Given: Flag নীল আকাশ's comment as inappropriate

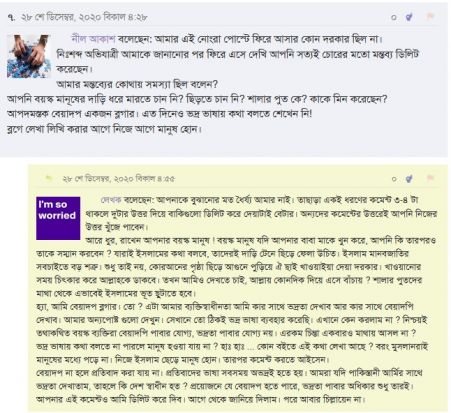Looking at the screenshot, I should pyautogui.click(x=430, y=16).
